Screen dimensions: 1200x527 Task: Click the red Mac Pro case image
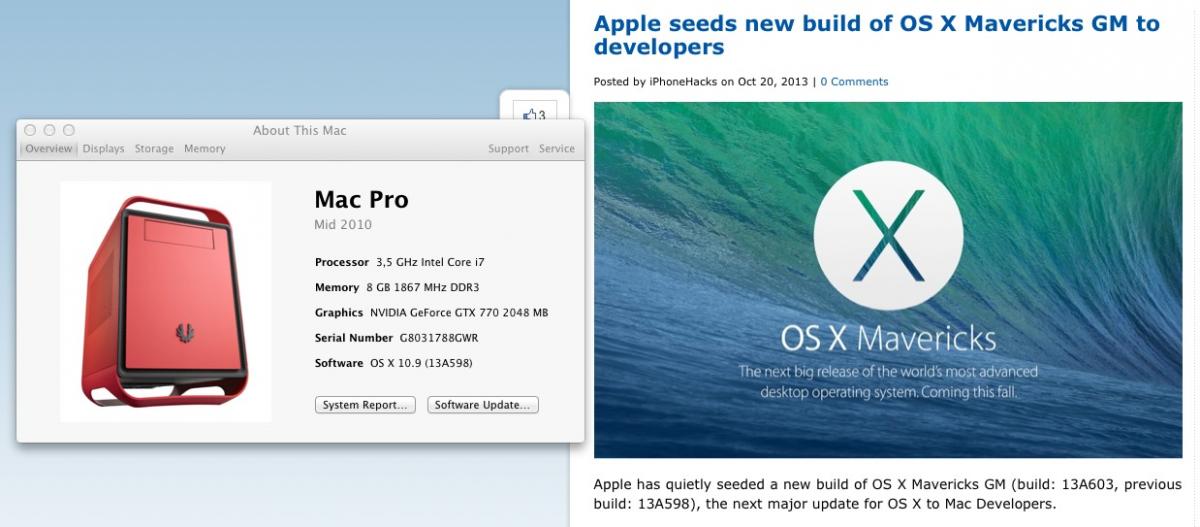[165, 302]
